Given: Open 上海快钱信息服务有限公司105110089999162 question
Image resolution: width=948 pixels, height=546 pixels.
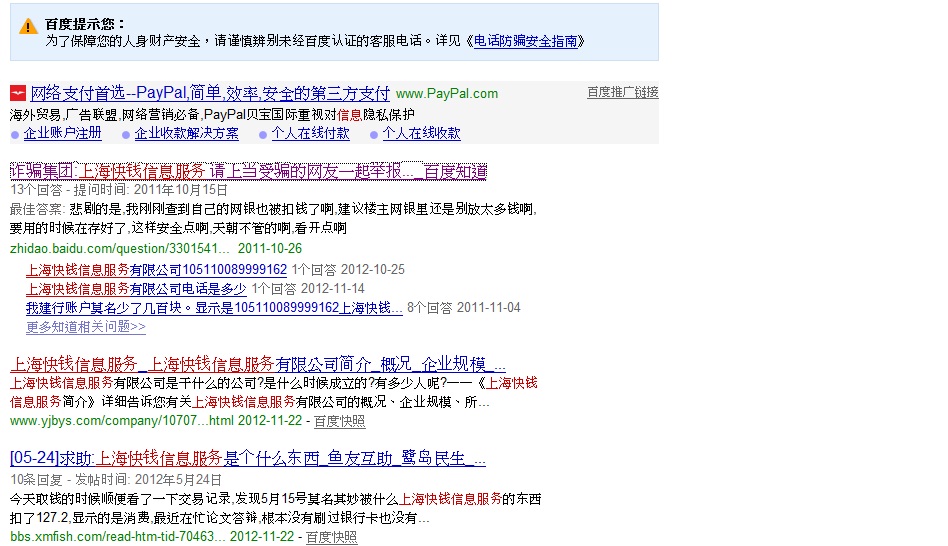Looking at the screenshot, I should click(156, 270).
